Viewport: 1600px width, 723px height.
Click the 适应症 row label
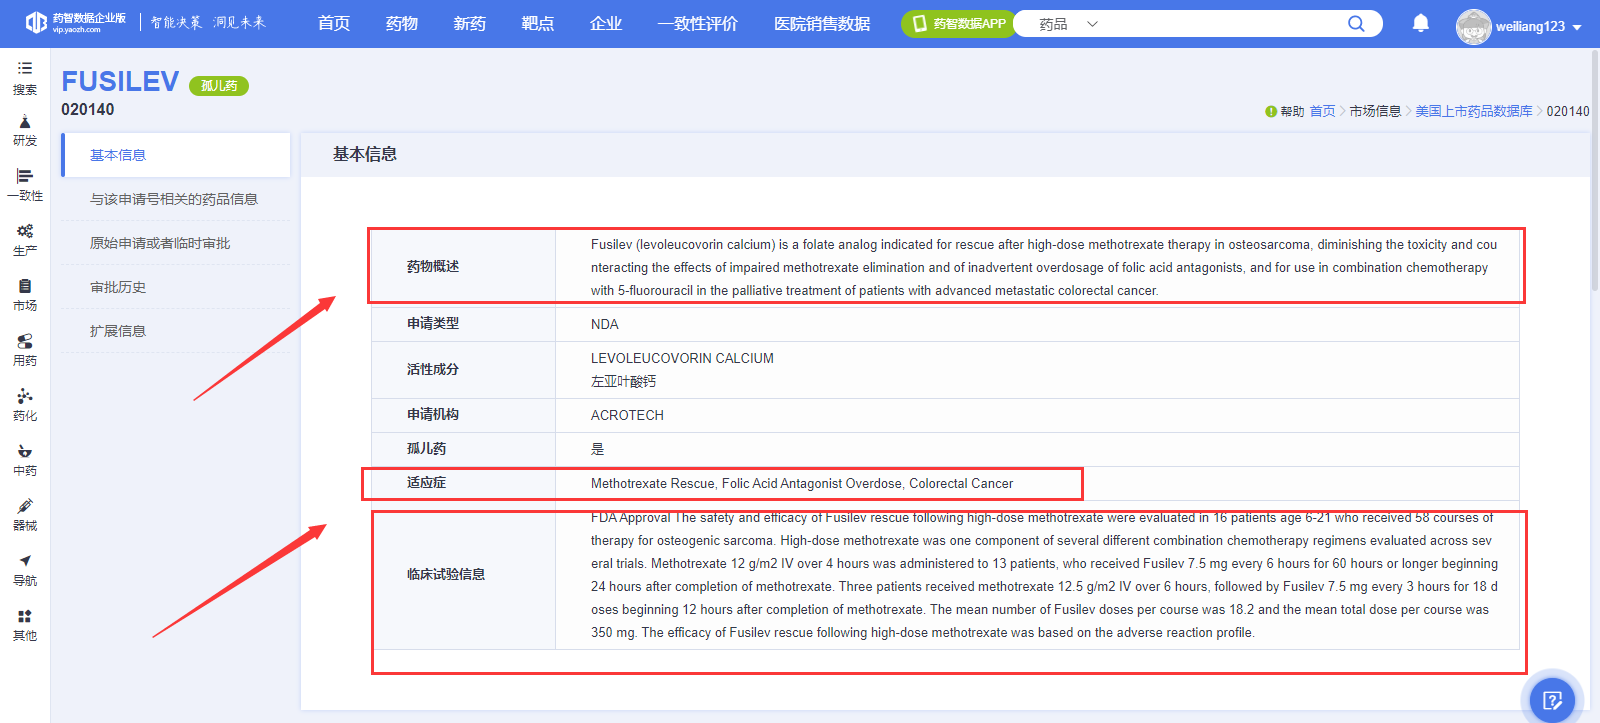coord(427,483)
